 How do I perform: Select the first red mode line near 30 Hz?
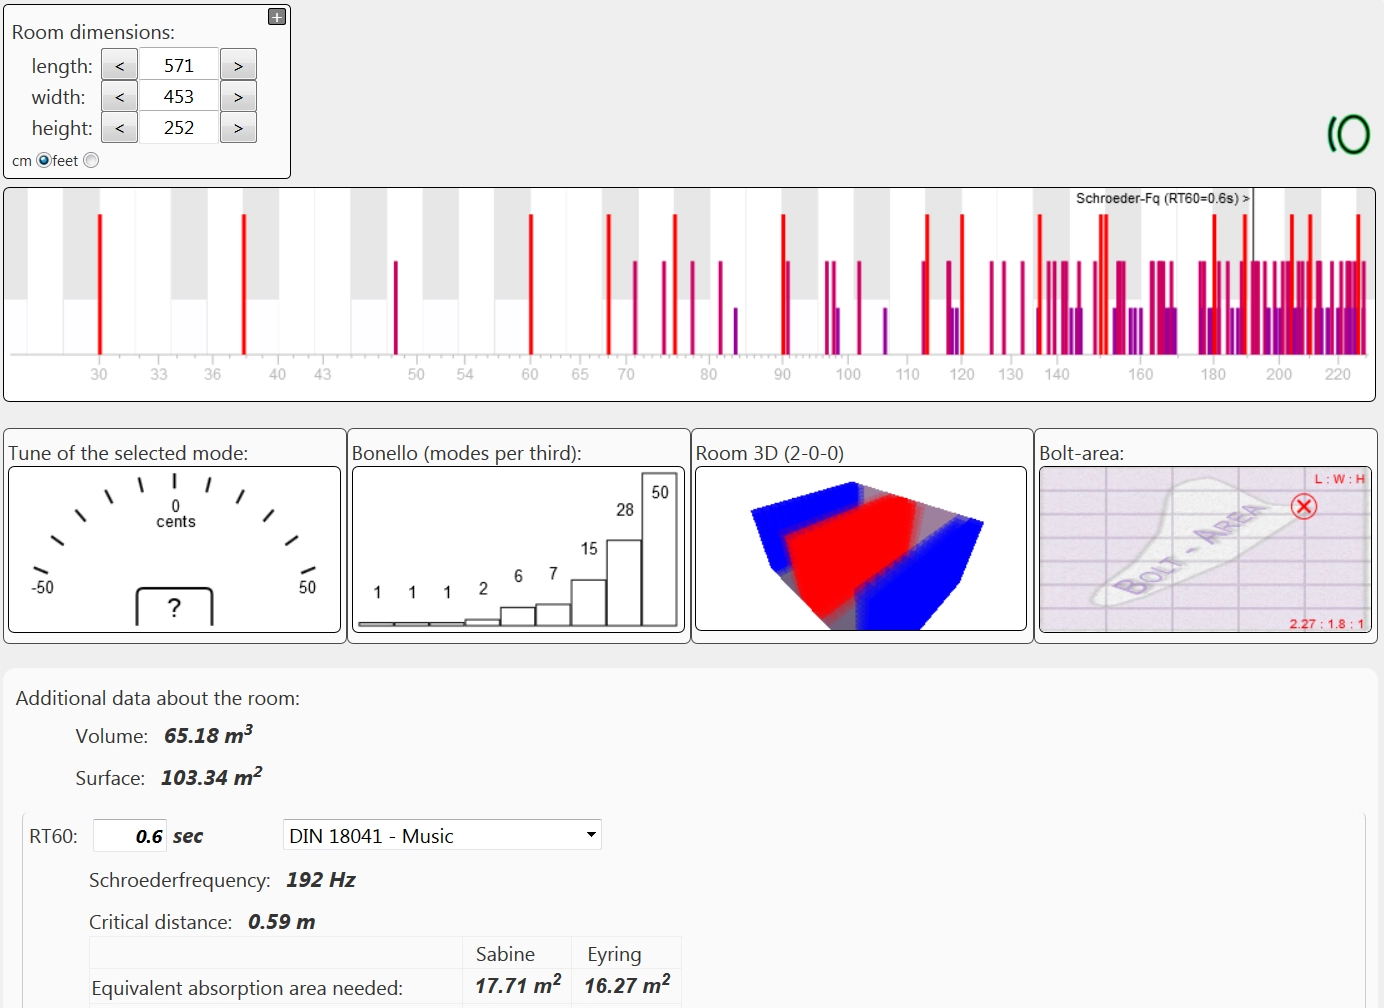click(100, 284)
